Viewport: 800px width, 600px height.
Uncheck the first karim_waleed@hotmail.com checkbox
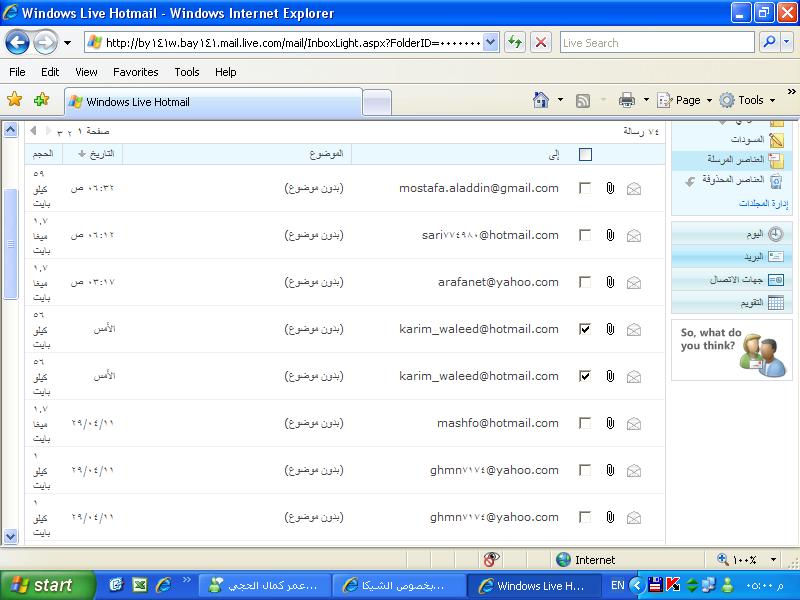[x=585, y=329]
